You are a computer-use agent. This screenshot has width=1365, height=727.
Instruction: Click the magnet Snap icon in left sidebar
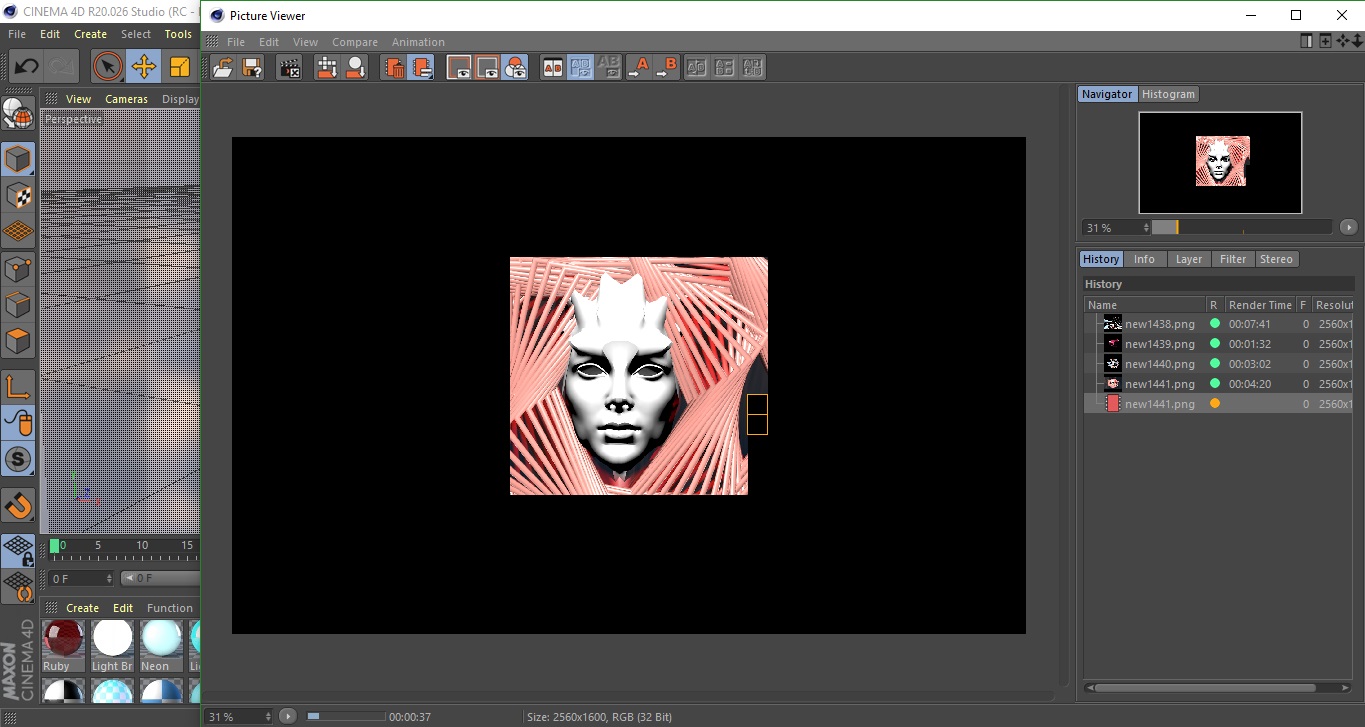pos(18,505)
